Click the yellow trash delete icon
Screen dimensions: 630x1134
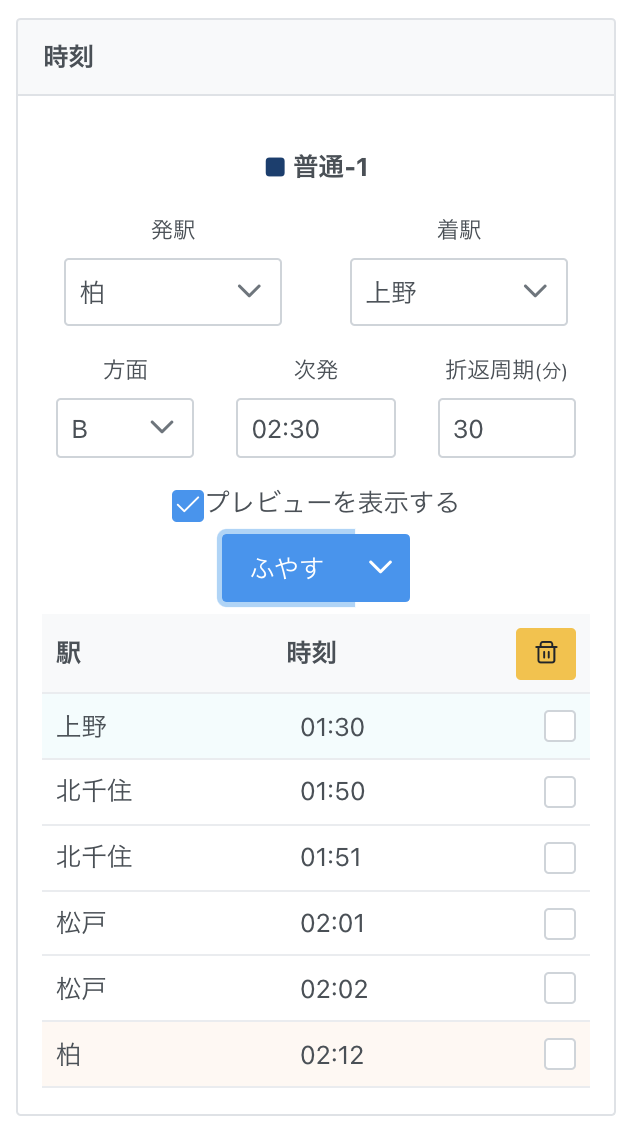545,654
